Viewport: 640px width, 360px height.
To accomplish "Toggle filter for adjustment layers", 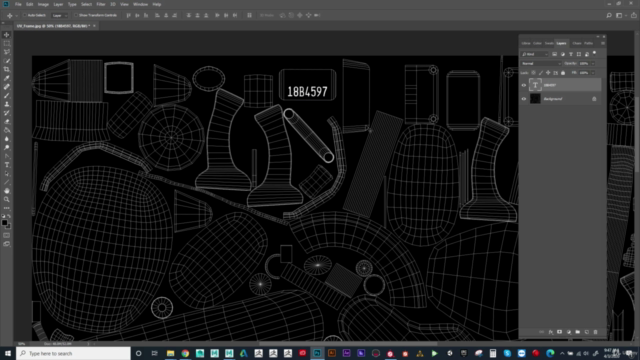I will tap(563, 54).
